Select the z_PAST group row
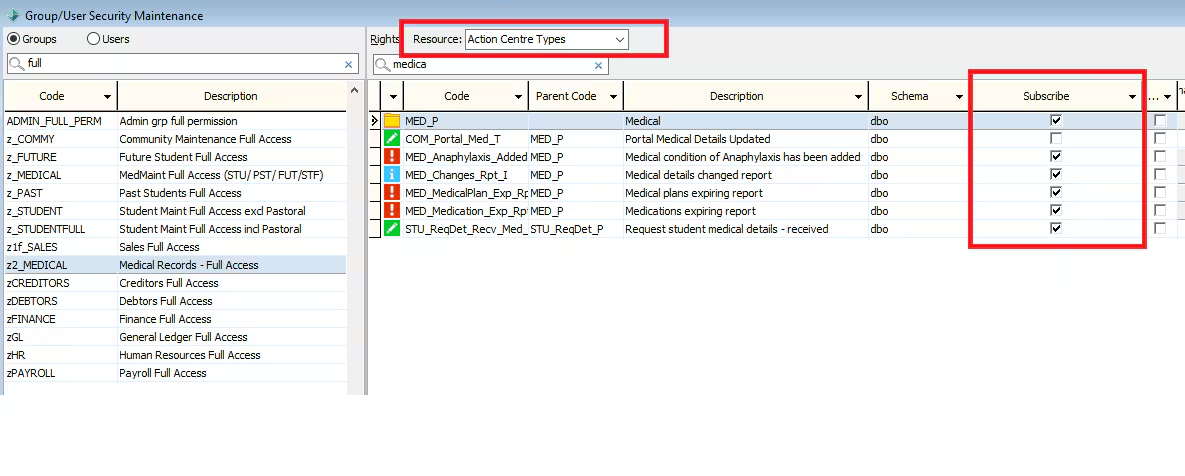The width and height of the screenshot is (1185, 476). [175, 193]
